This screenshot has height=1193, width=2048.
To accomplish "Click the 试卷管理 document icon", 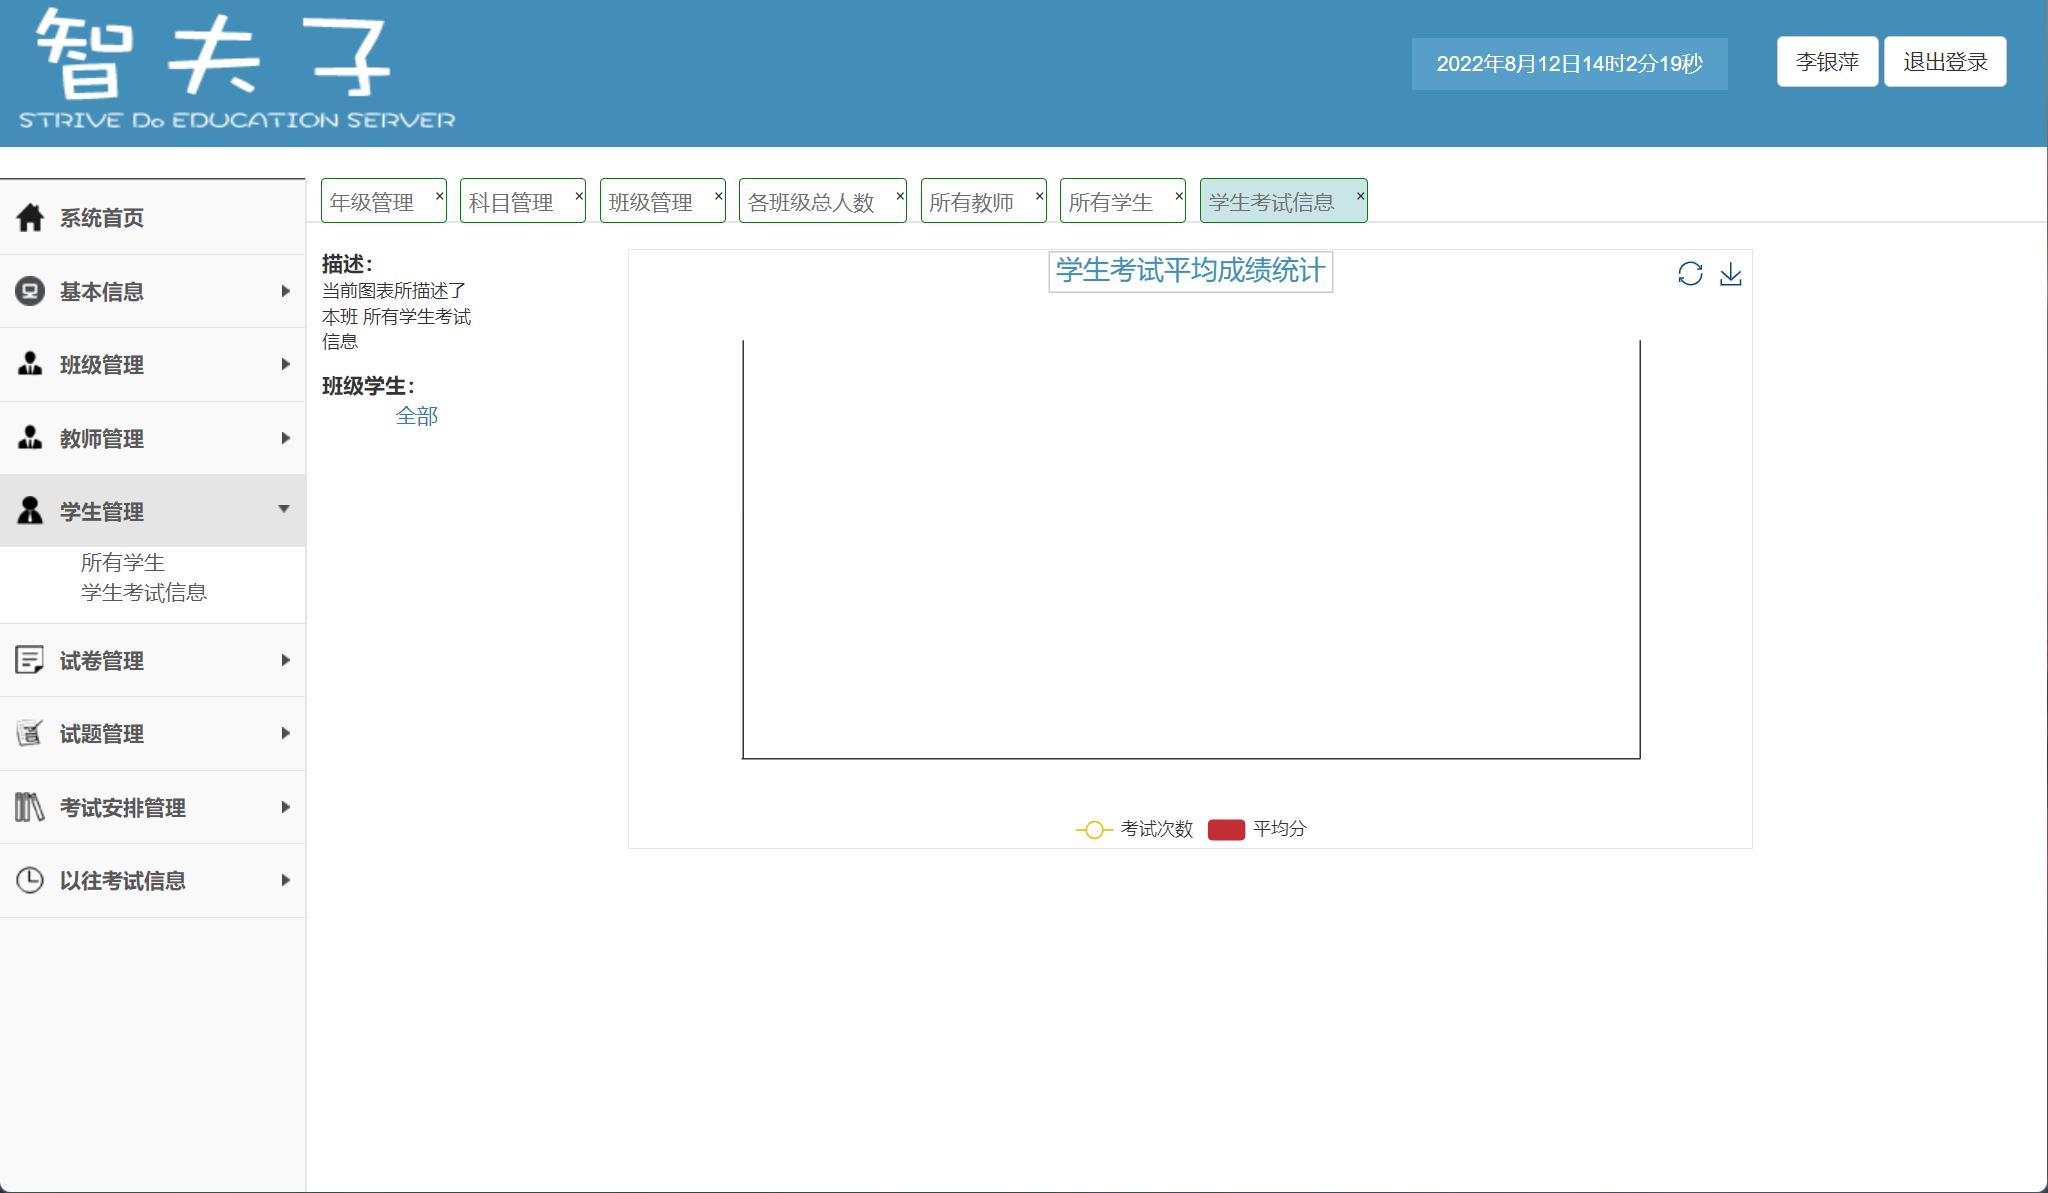I will [30, 660].
